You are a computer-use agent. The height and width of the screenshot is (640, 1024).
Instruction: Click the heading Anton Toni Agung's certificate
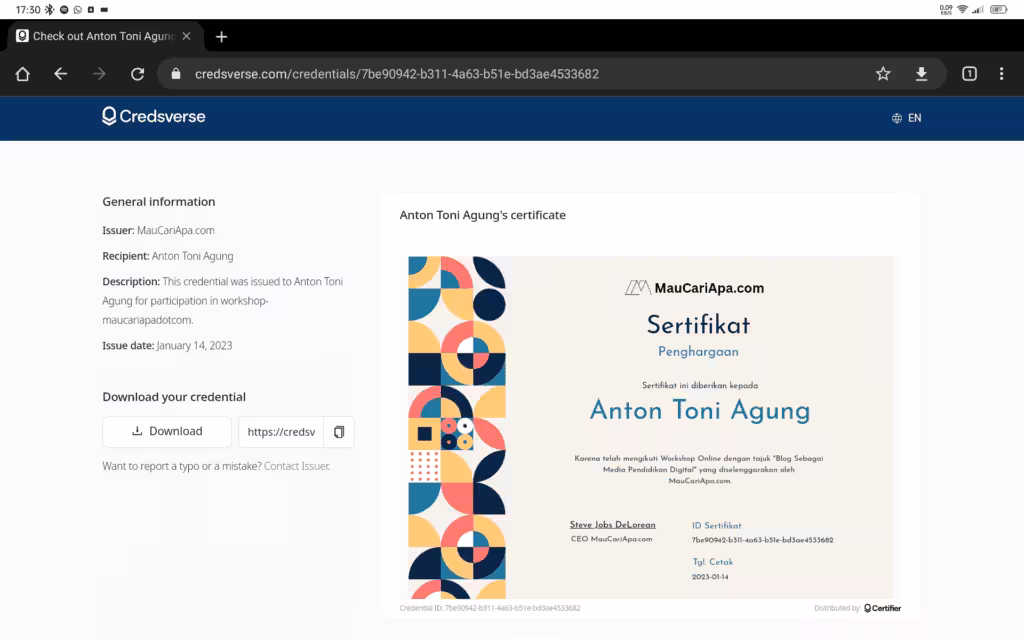483,215
